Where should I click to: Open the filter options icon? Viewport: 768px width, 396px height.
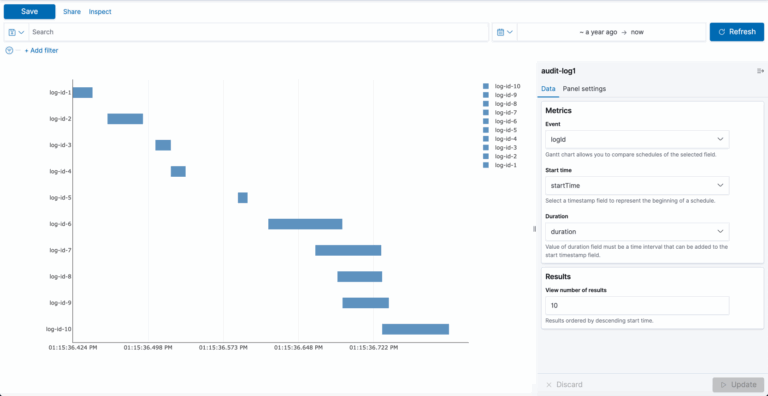9,50
